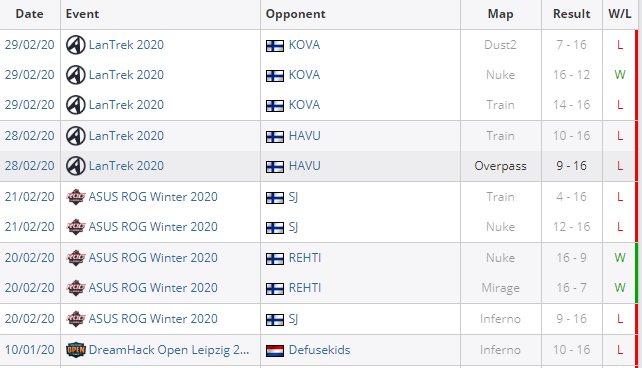The image size is (642, 368).
Task: Sort the table by the Date column header
Action: 29,14
